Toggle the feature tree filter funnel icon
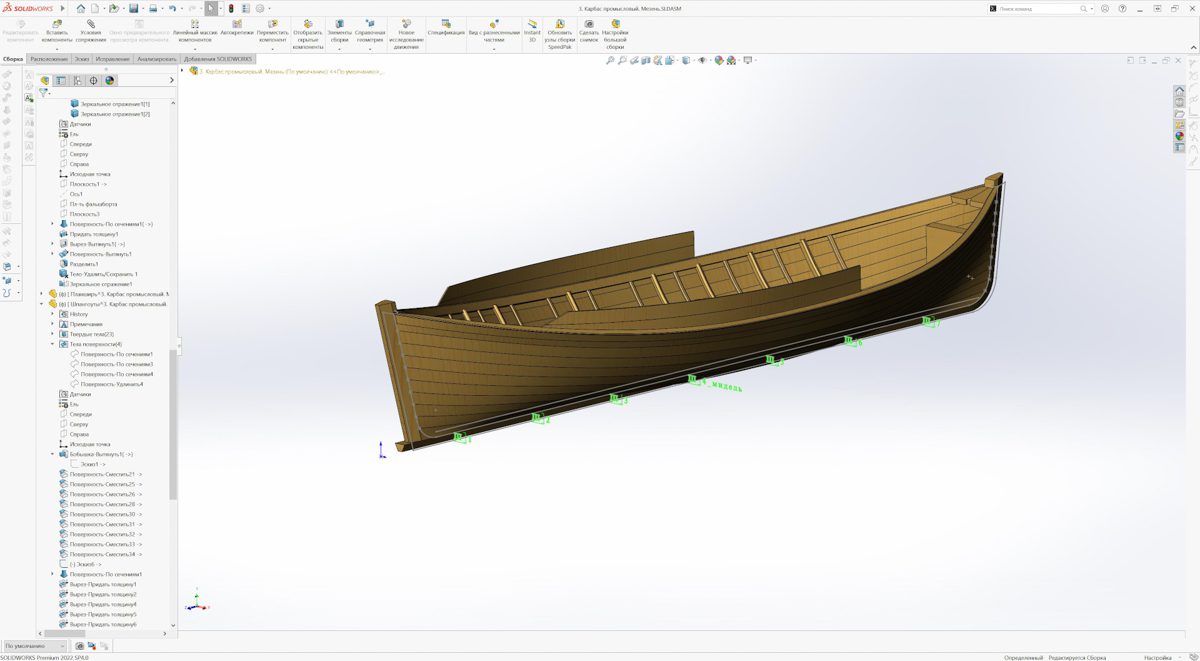1200x661 pixels. pos(44,93)
